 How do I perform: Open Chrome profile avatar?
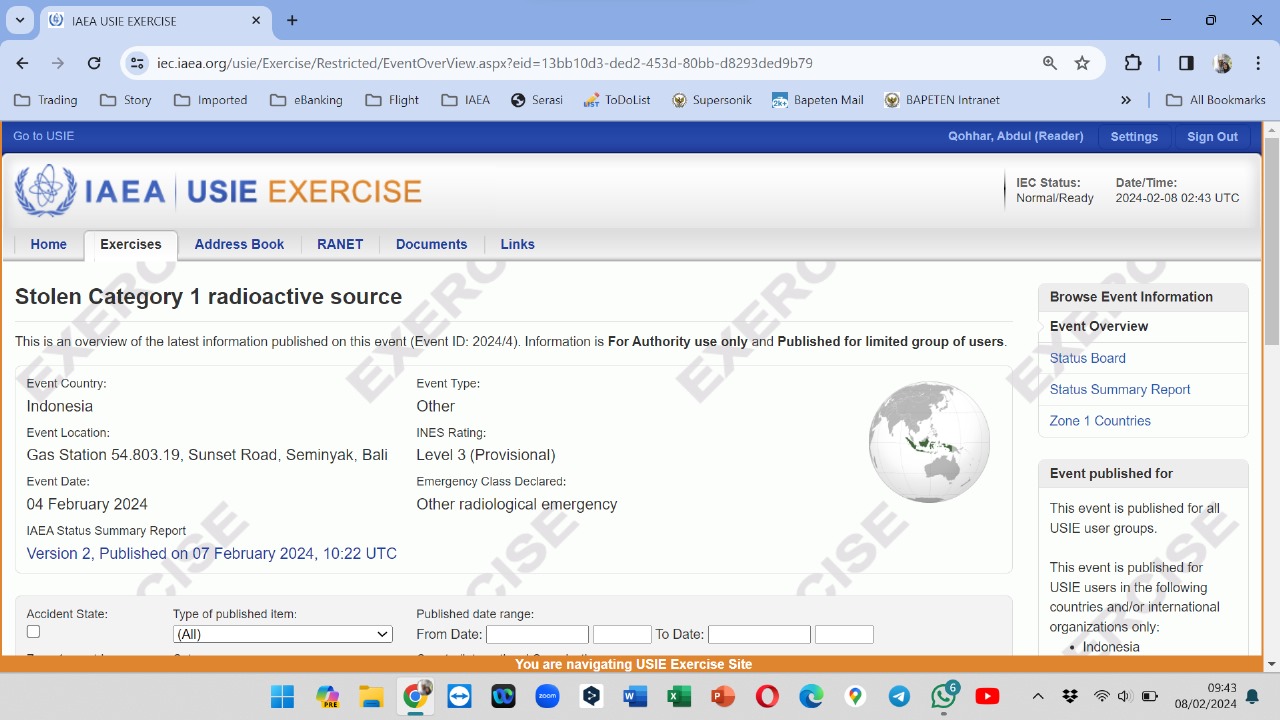(1222, 63)
